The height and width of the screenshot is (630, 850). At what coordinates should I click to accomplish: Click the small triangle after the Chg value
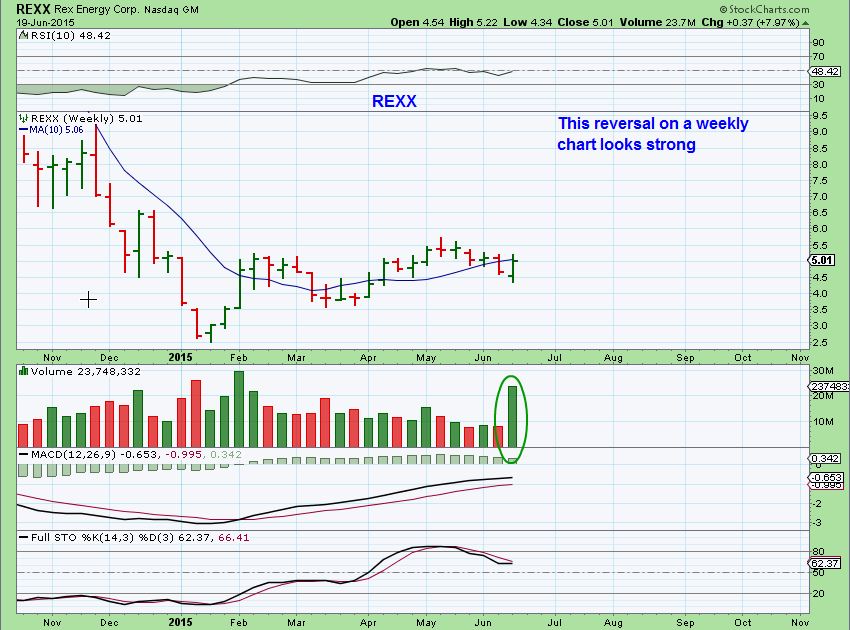tap(806, 23)
